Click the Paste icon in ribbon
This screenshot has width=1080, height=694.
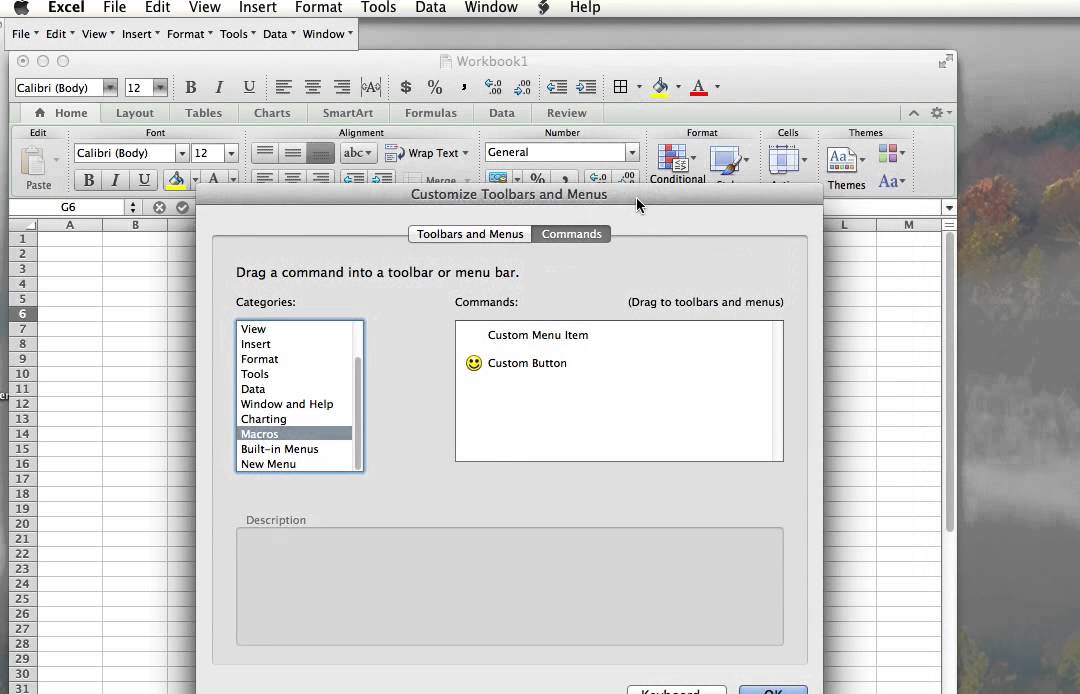click(x=34, y=162)
